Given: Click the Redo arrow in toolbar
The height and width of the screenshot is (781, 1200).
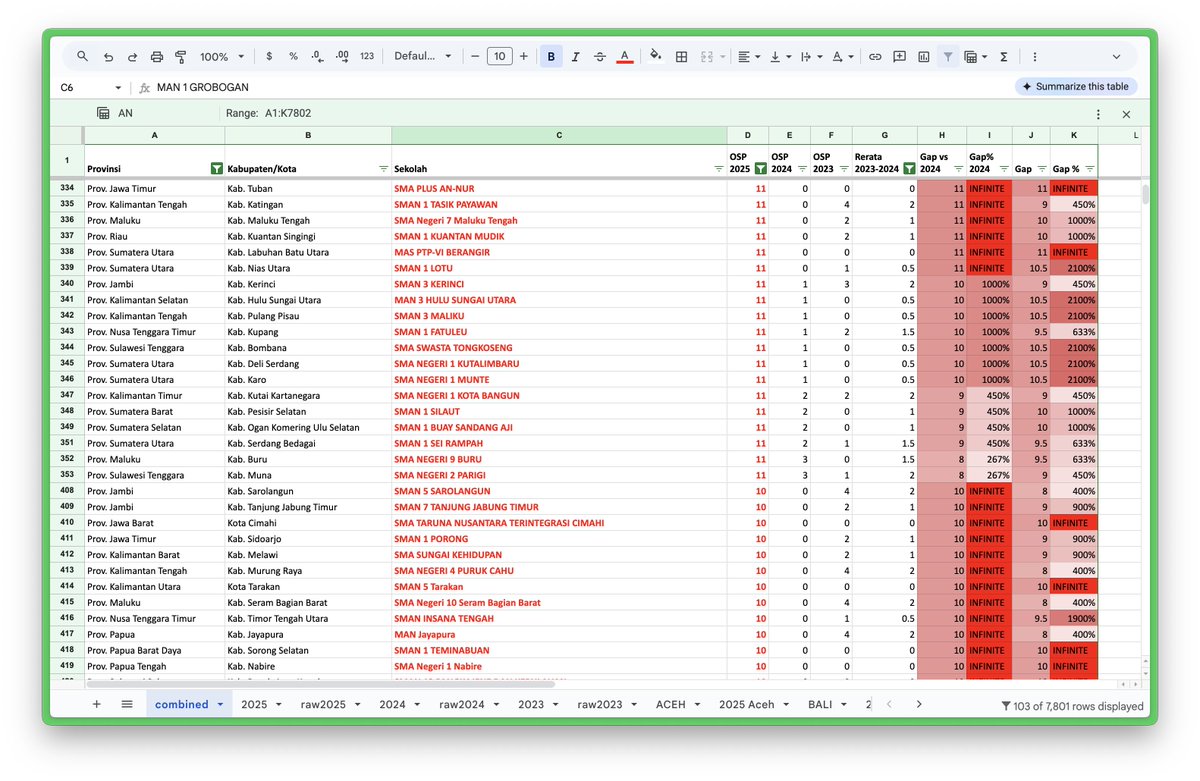Looking at the screenshot, I should point(132,57).
